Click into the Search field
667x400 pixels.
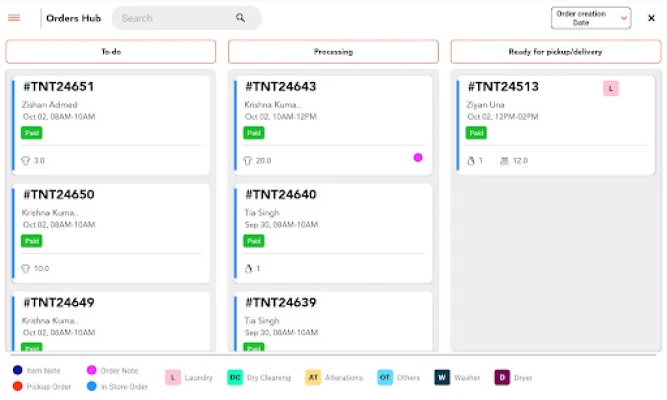point(175,18)
